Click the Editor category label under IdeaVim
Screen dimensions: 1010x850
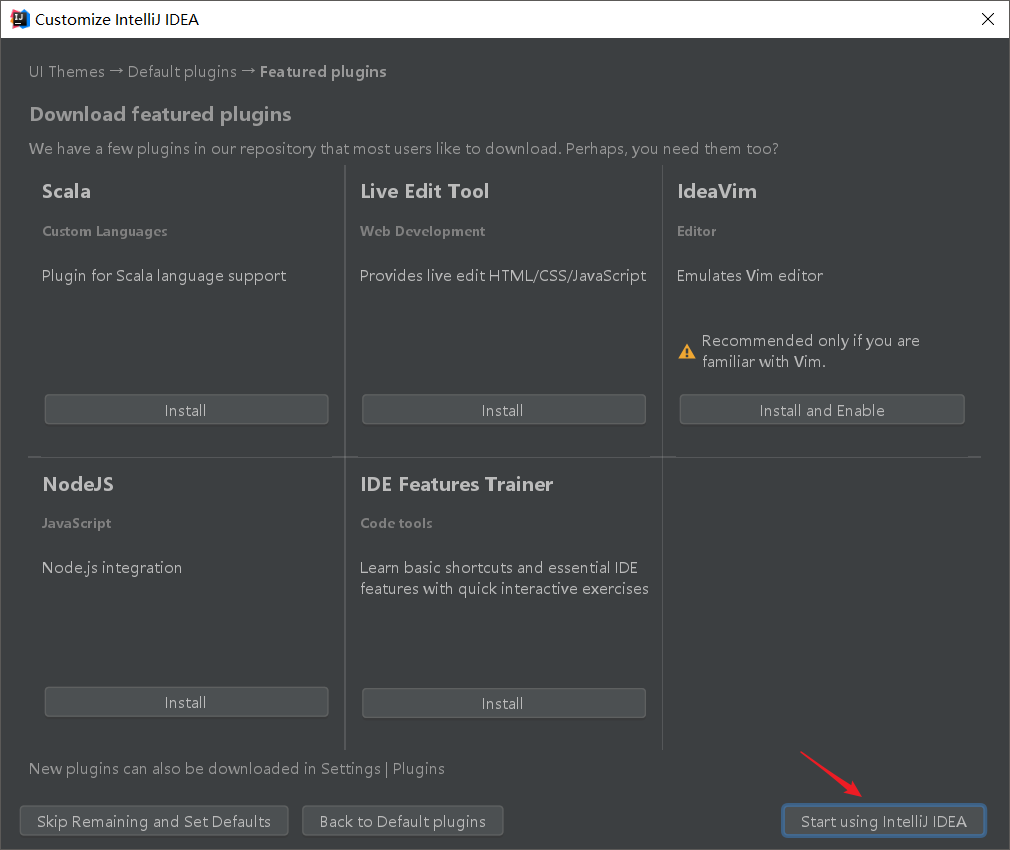[x=696, y=231]
